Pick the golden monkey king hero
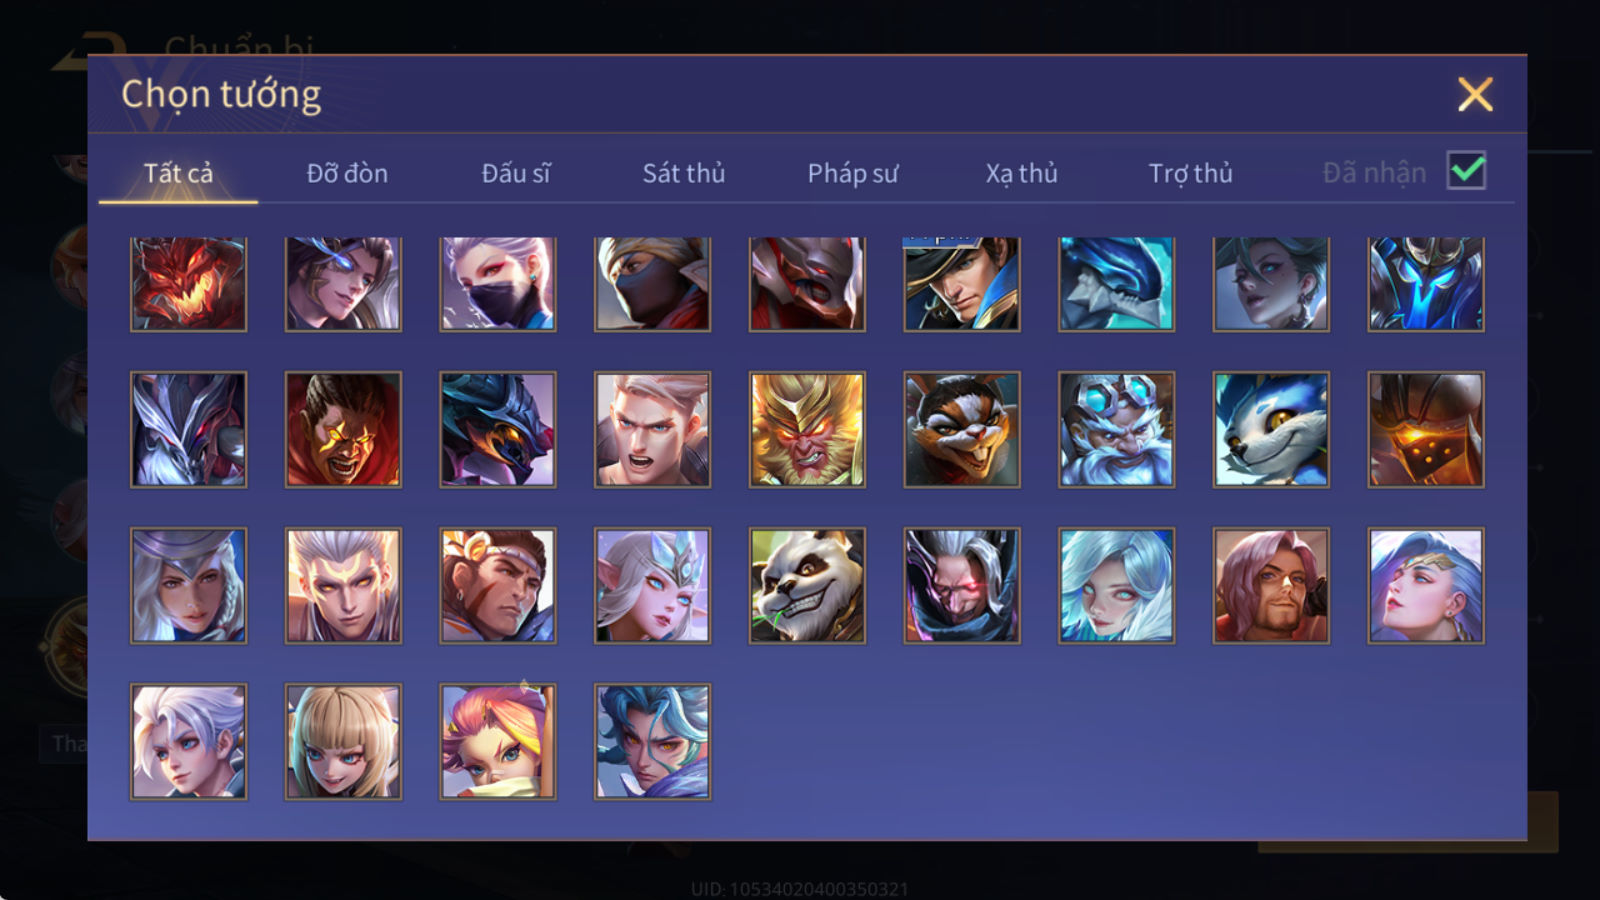 (807, 430)
